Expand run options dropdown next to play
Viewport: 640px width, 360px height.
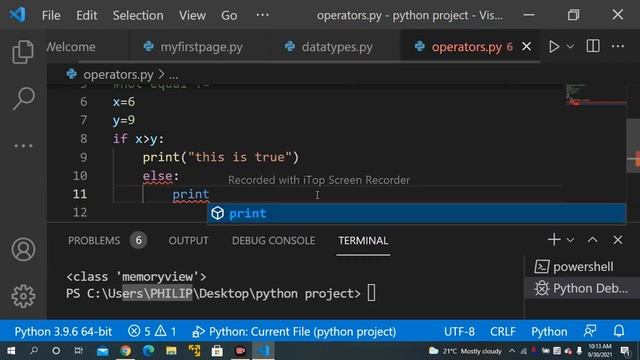coord(570,47)
